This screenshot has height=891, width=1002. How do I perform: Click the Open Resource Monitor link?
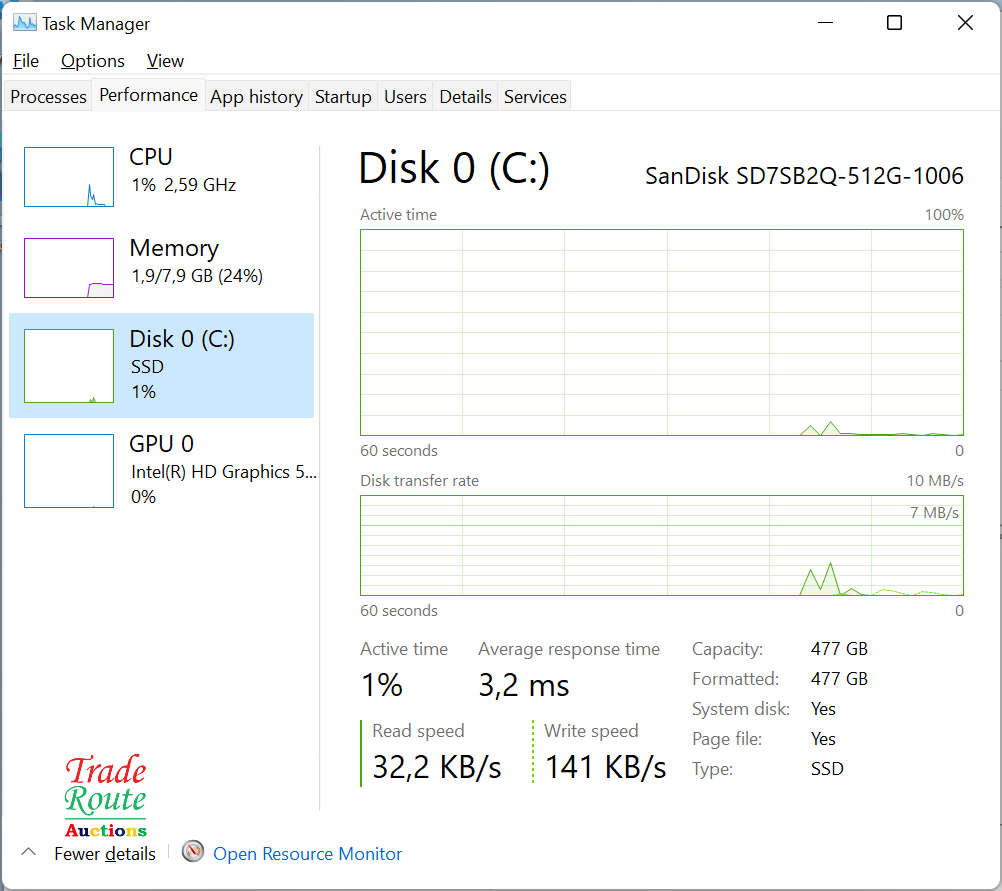tap(307, 854)
